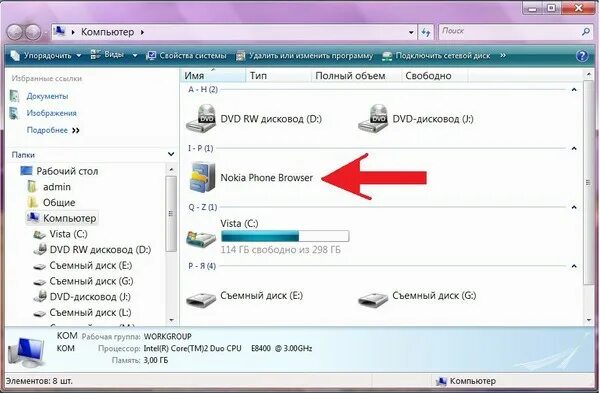
Task: Click the Back navigation arrow button
Action: coord(15,32)
